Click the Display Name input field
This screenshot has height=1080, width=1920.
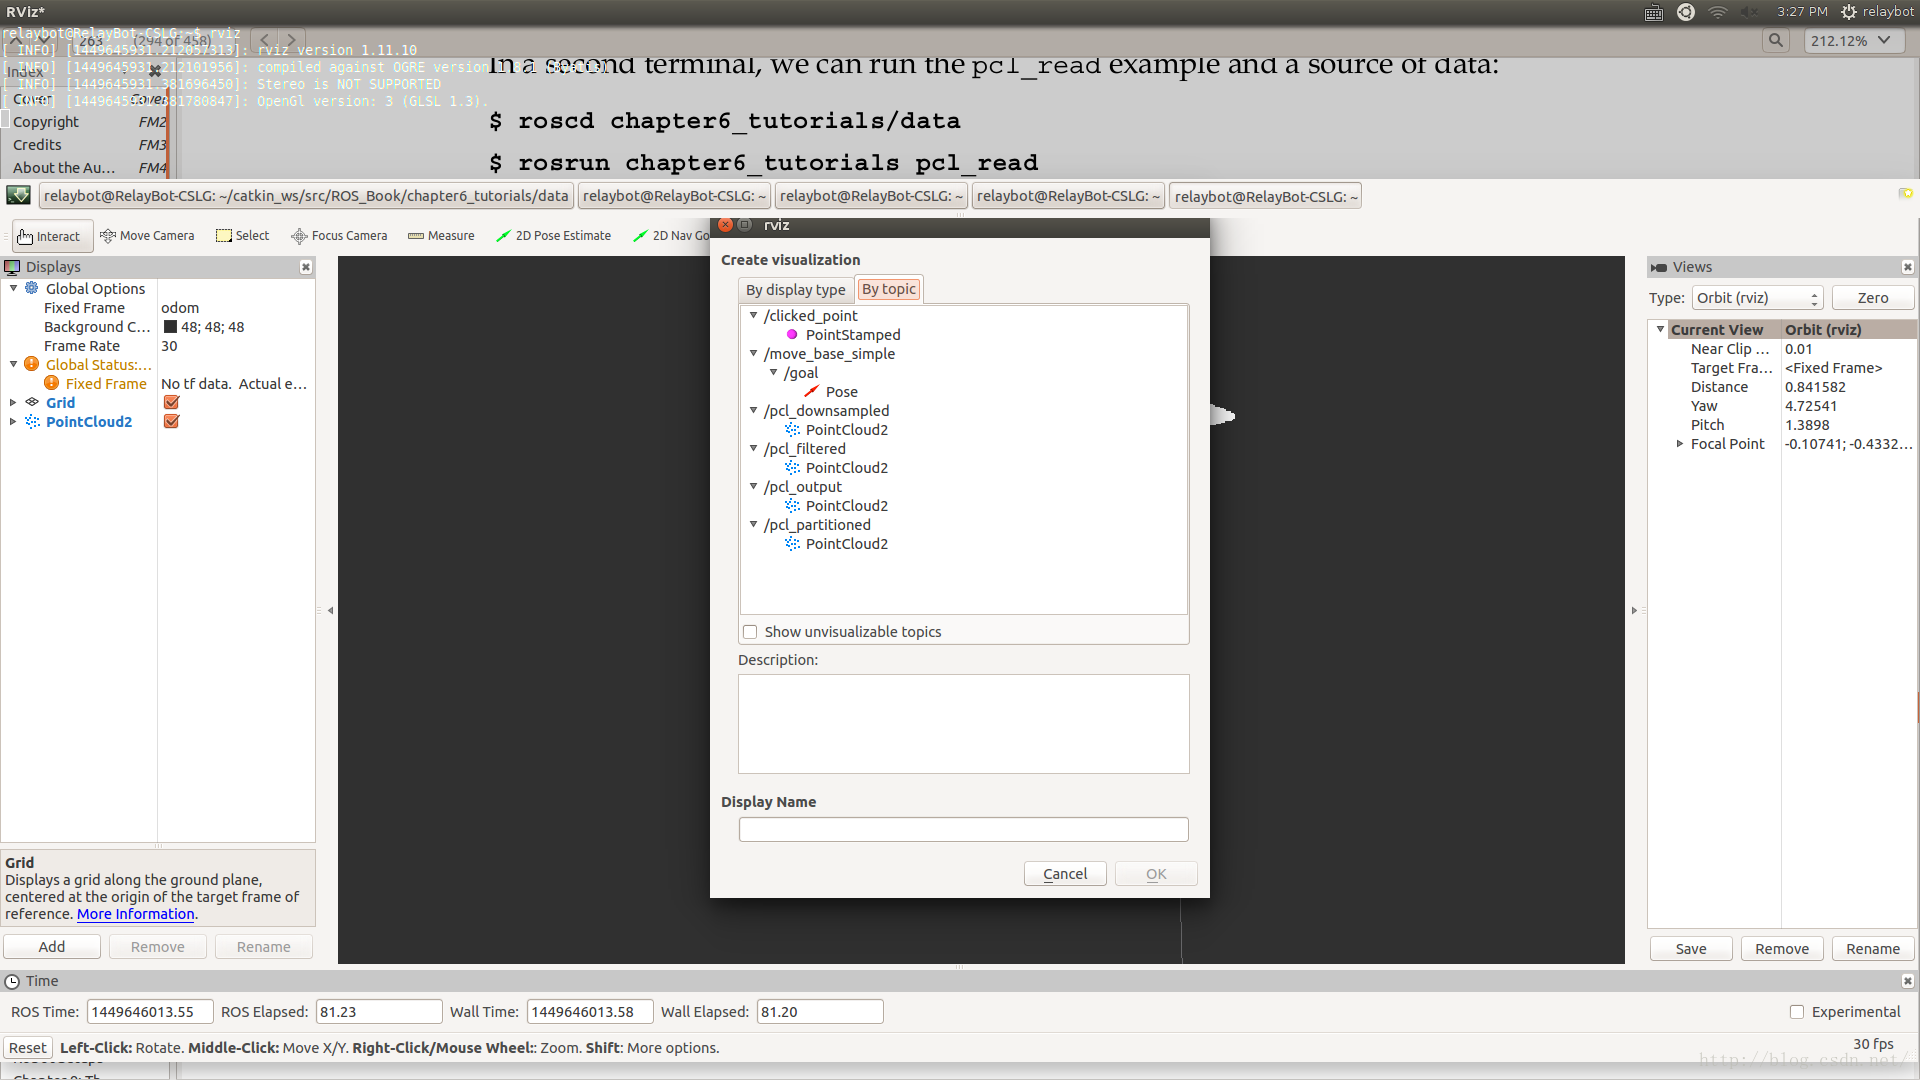(964, 829)
